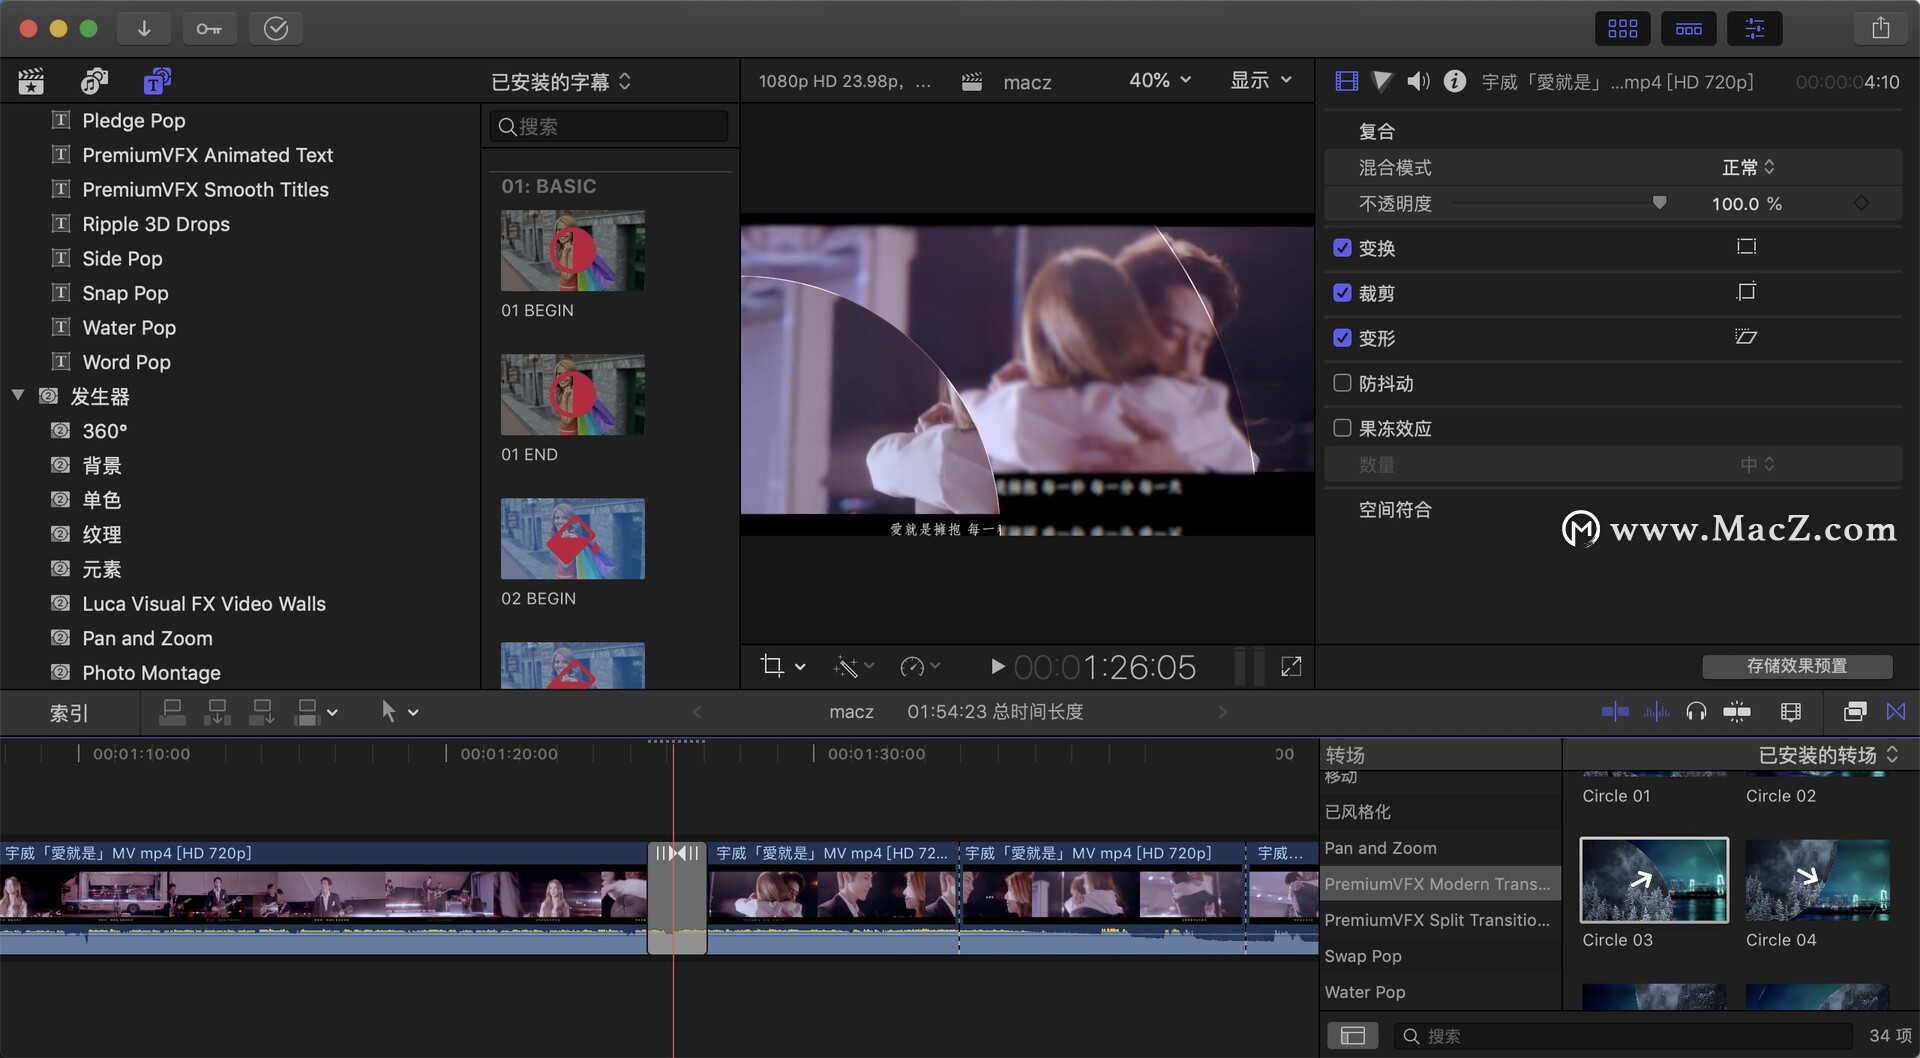Select the 已风格化 transition category
This screenshot has height=1058, width=1920.
(x=1440, y=812)
